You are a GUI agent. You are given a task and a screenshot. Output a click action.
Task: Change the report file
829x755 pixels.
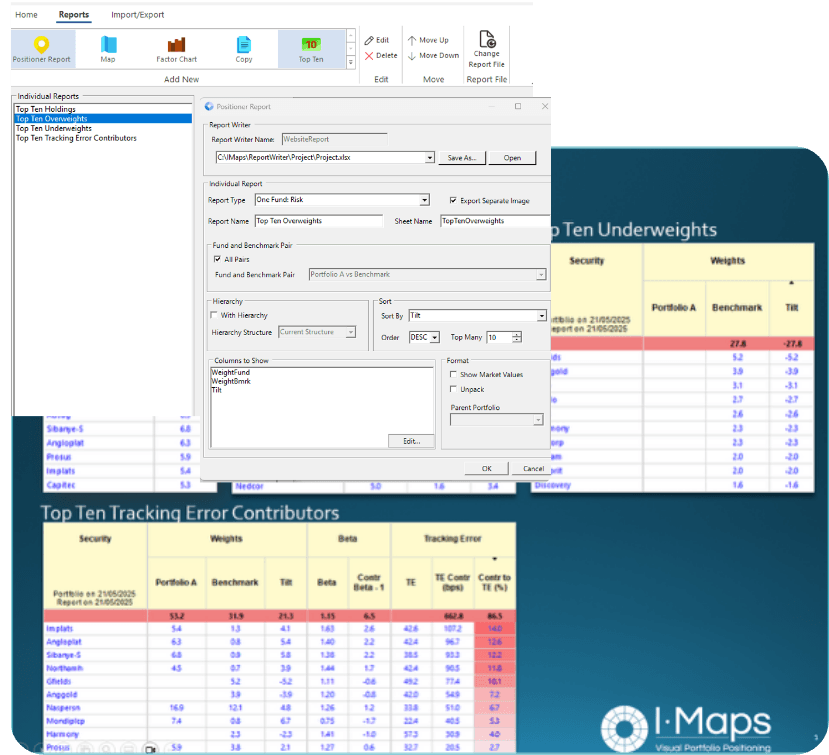pyautogui.click(x=486, y=49)
